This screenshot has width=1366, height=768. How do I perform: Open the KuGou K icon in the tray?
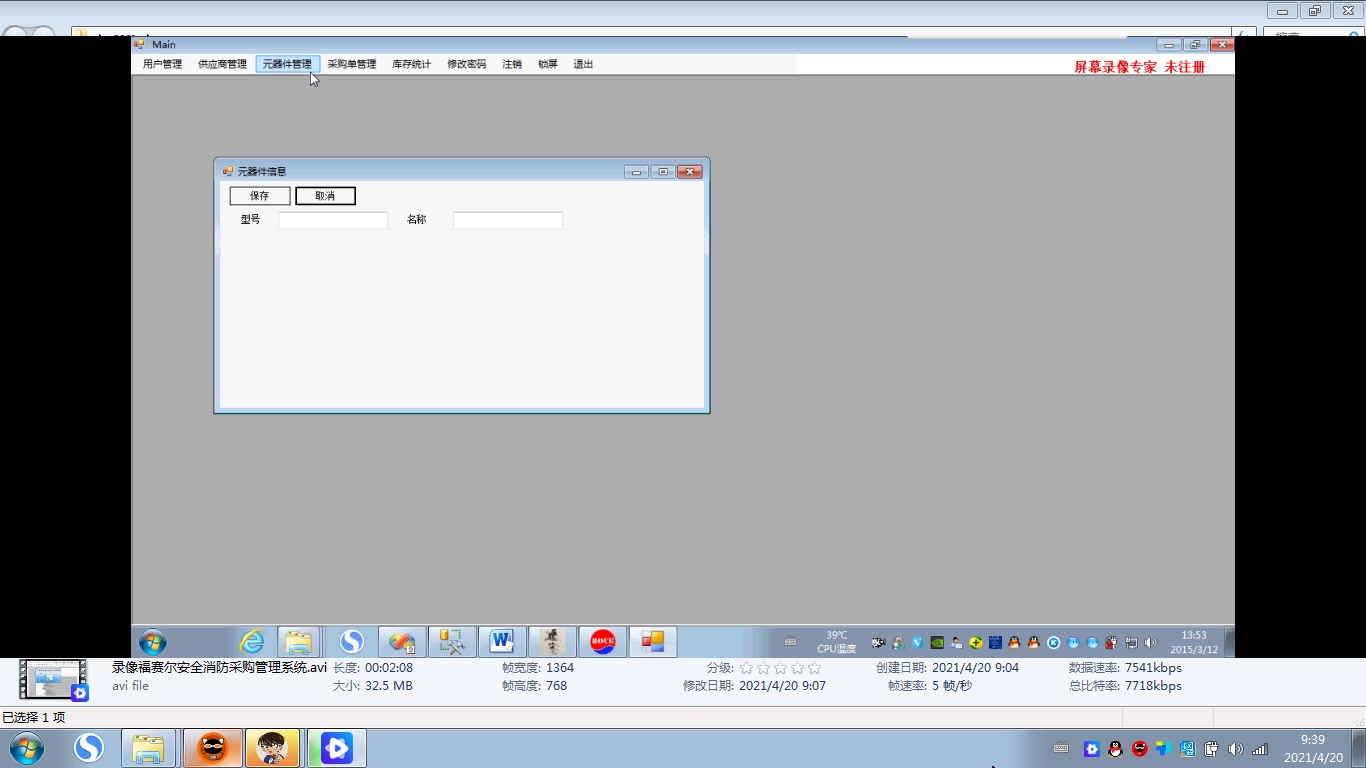[x=1053, y=642]
